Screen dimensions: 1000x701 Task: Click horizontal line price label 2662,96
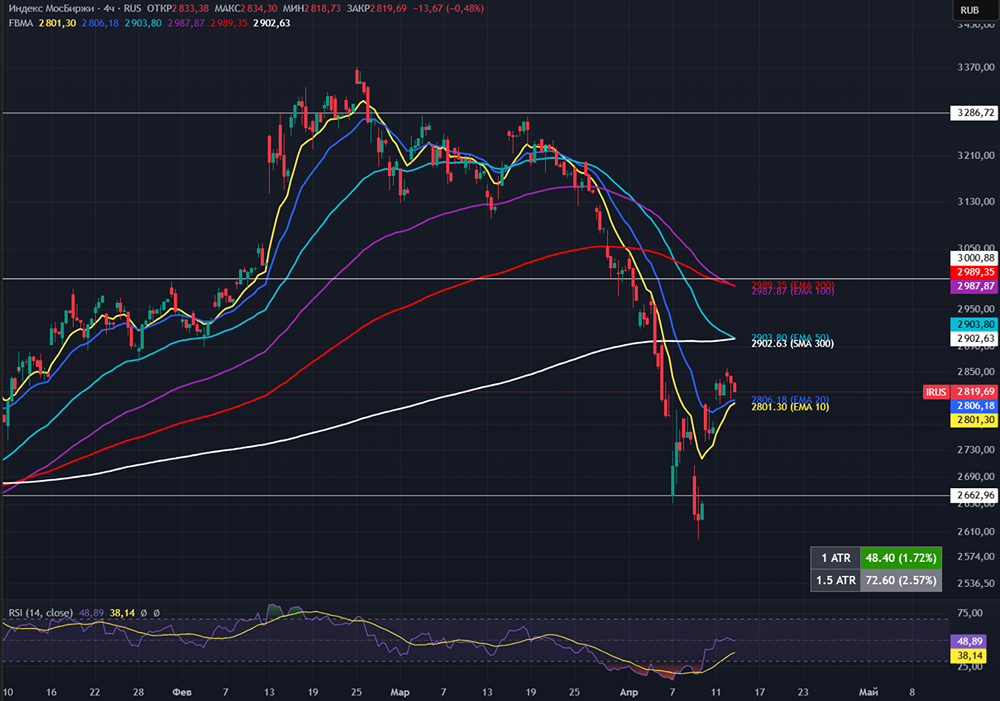[x=974, y=495]
